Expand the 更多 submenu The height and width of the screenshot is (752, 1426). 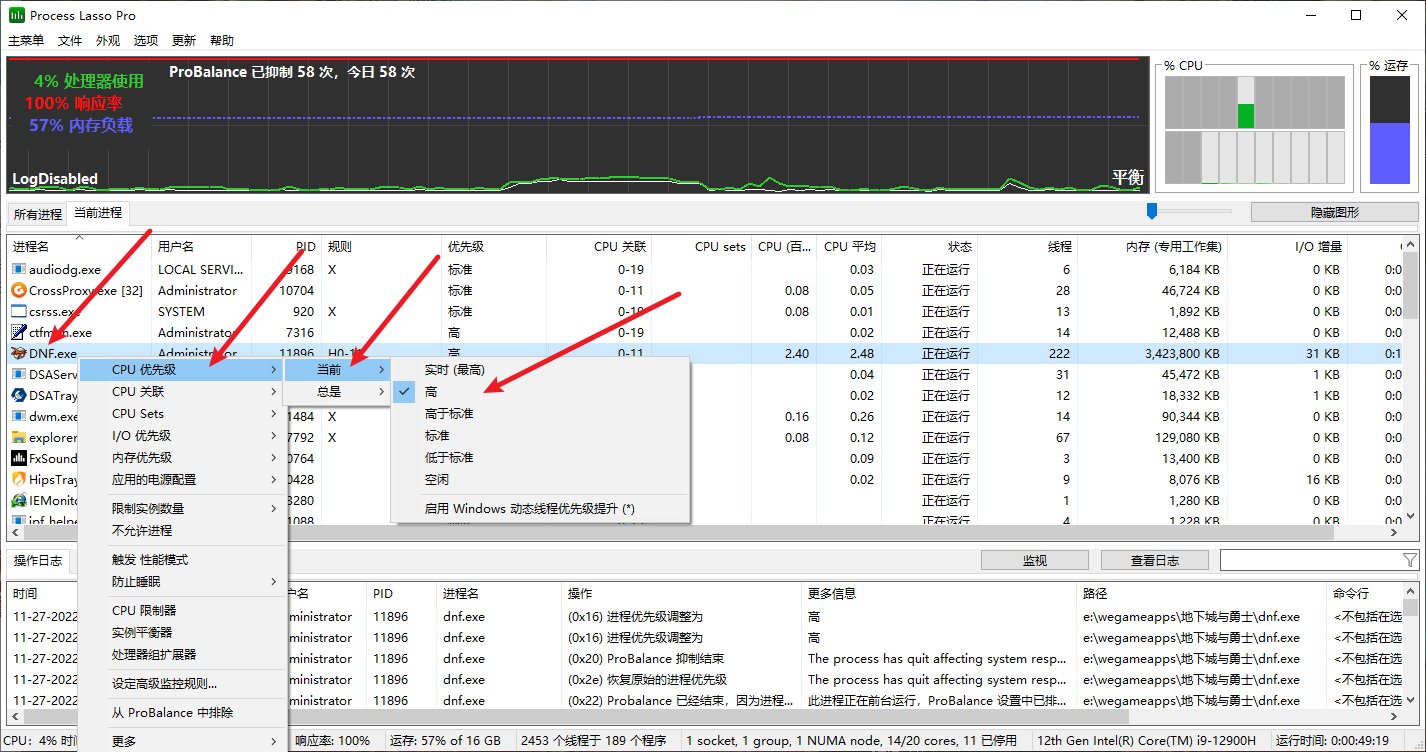click(183, 742)
